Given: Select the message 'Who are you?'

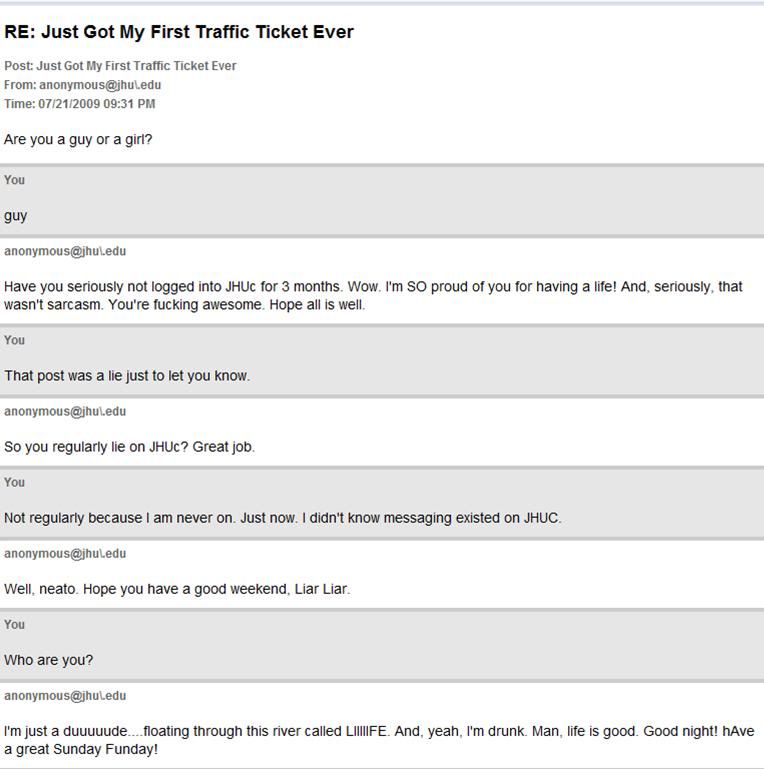Looking at the screenshot, I should (x=49, y=660).
